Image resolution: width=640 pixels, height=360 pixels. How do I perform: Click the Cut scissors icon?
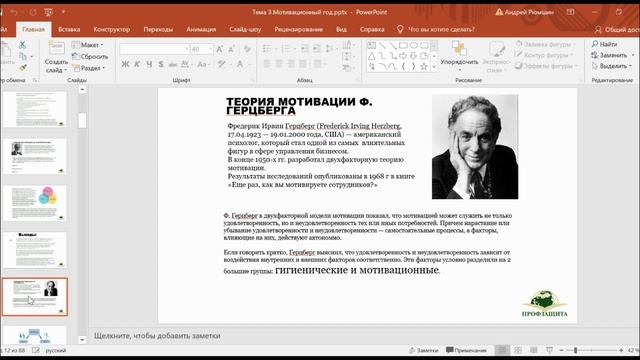pos(22,44)
